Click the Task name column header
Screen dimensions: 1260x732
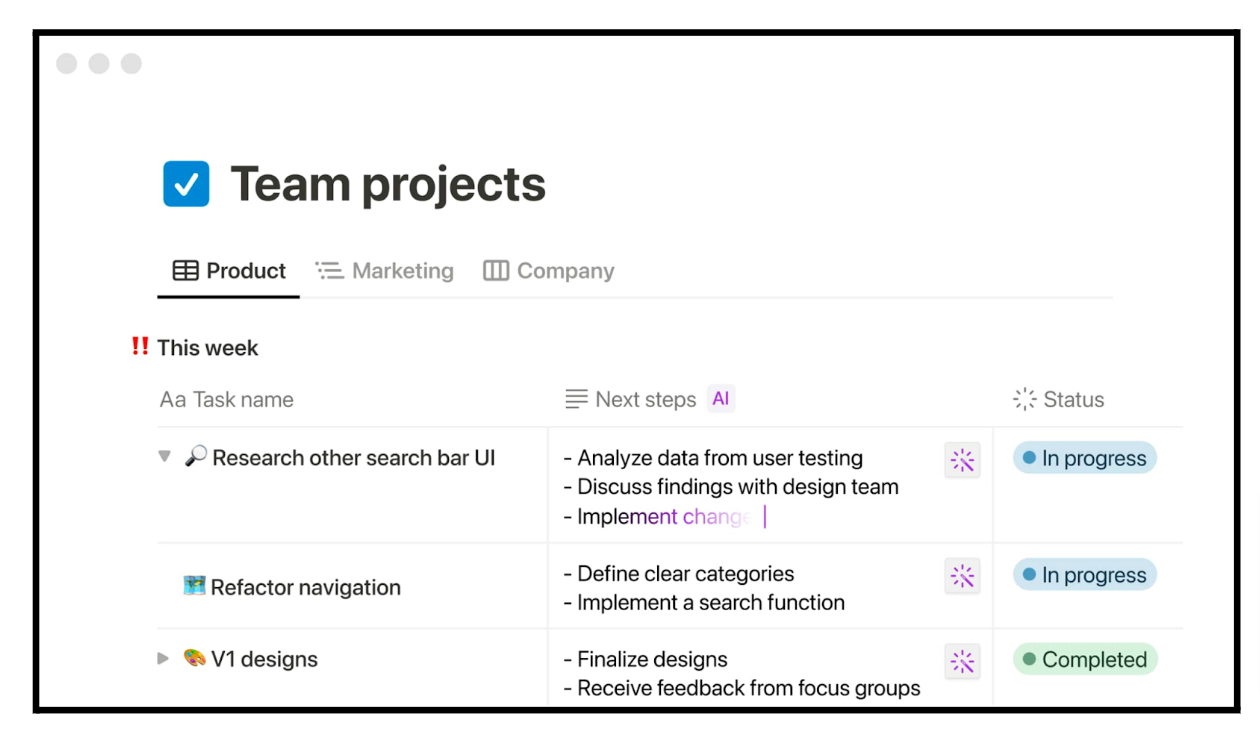click(227, 400)
